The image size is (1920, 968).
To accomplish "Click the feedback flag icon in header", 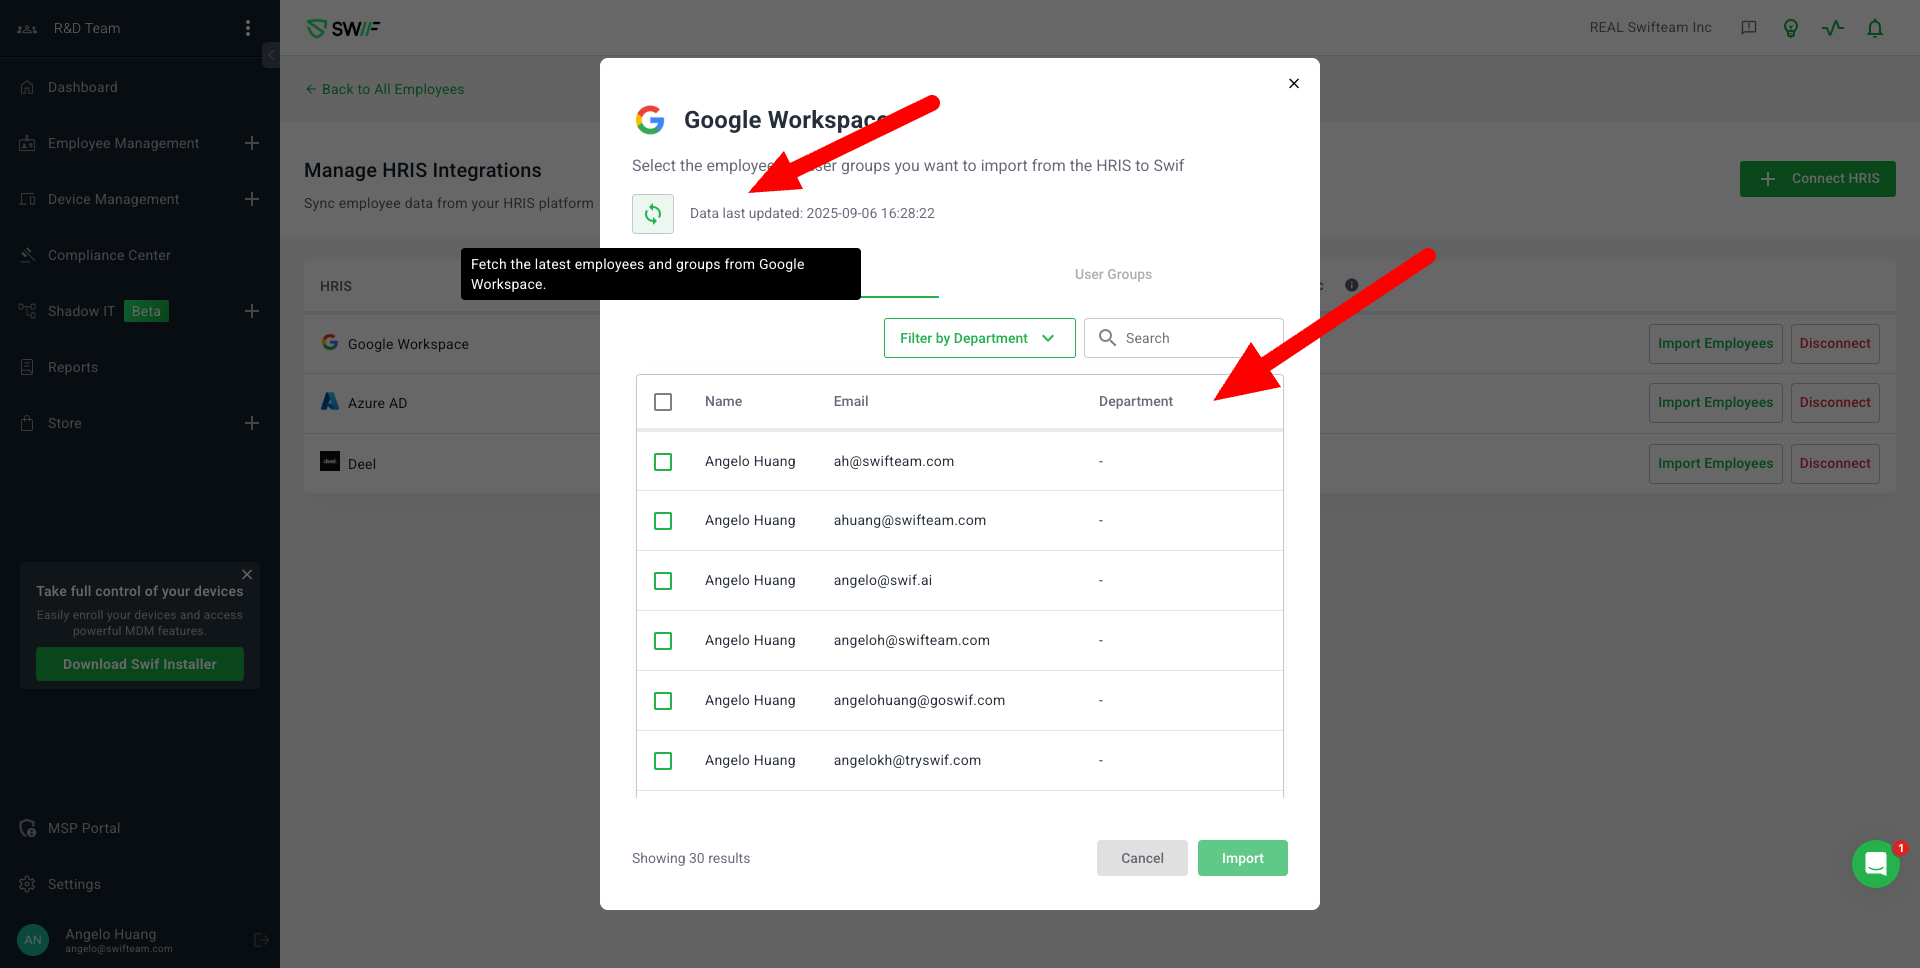I will pos(1748,28).
